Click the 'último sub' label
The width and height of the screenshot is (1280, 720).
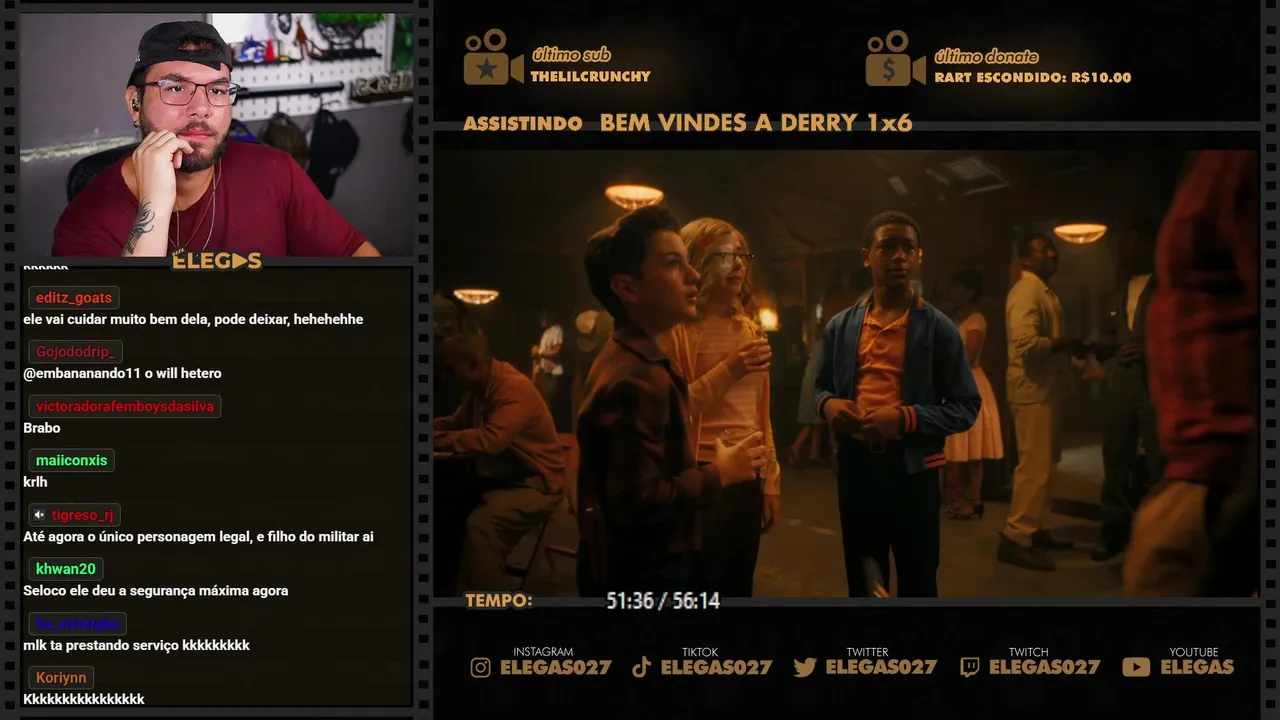[x=570, y=55]
